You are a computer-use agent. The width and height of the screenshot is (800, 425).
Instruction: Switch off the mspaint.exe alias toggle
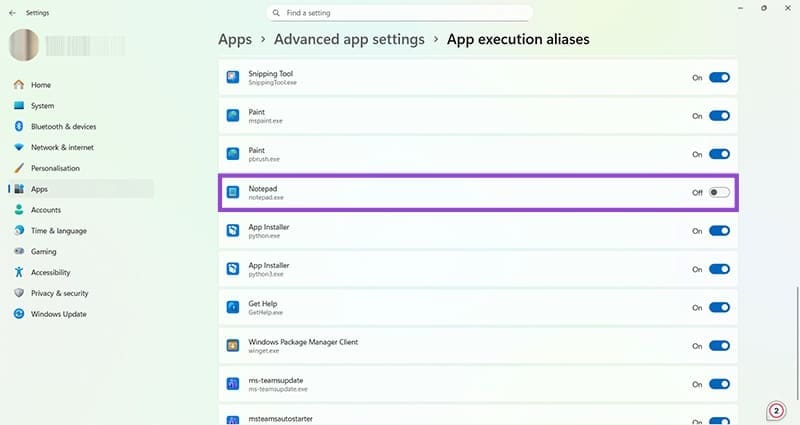pyautogui.click(x=719, y=116)
